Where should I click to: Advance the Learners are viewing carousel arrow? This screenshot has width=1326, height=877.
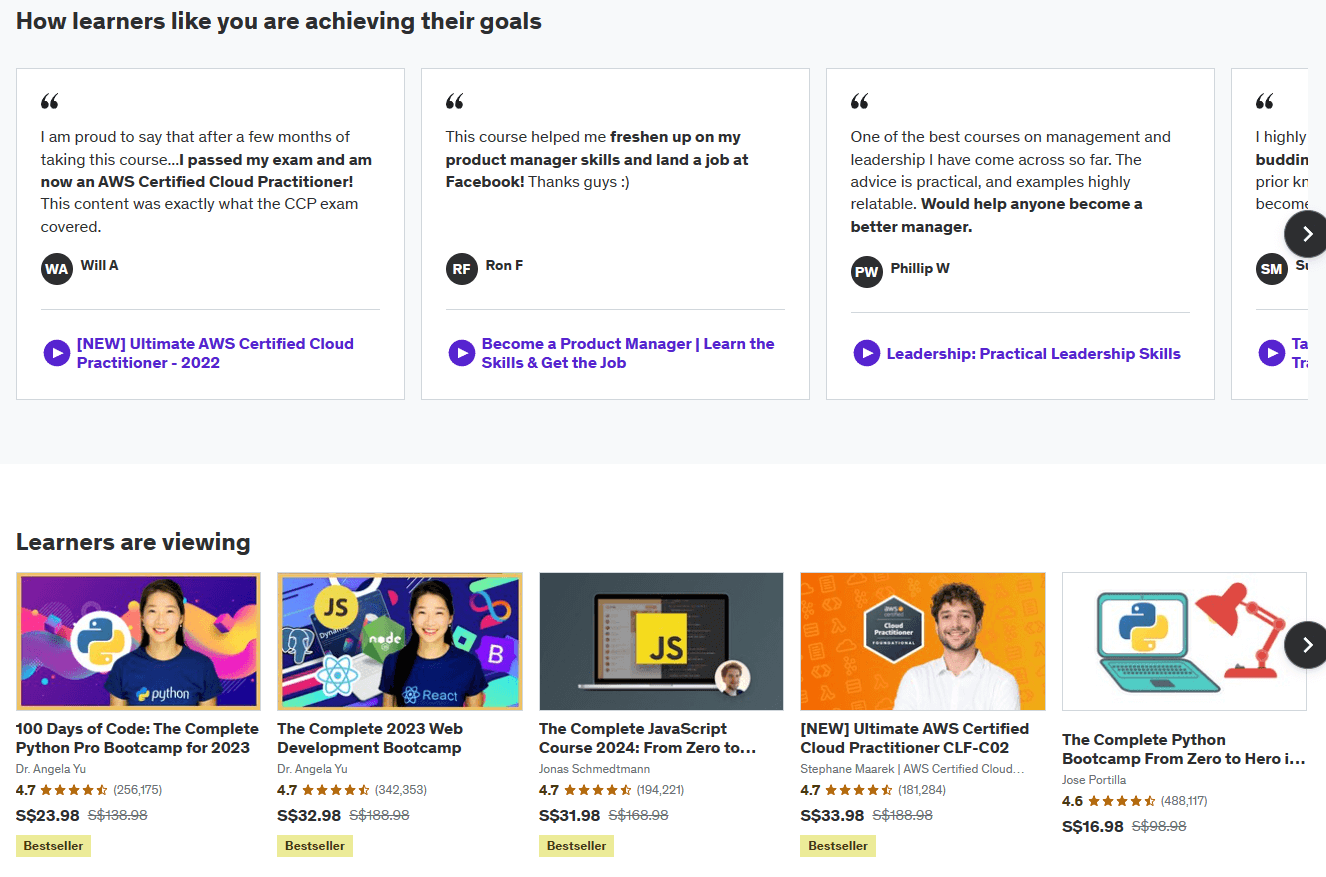click(1306, 646)
